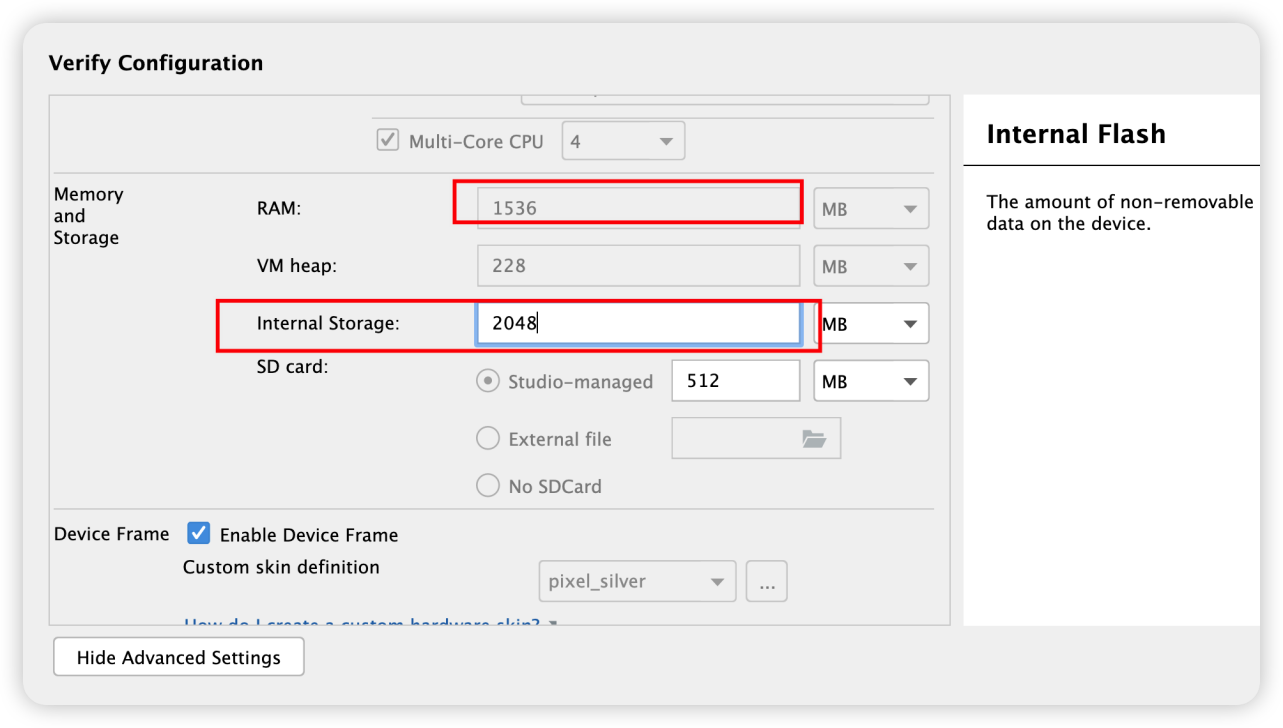
Task: Uncheck Enable Device Frame checkbox
Action: [x=199, y=534]
